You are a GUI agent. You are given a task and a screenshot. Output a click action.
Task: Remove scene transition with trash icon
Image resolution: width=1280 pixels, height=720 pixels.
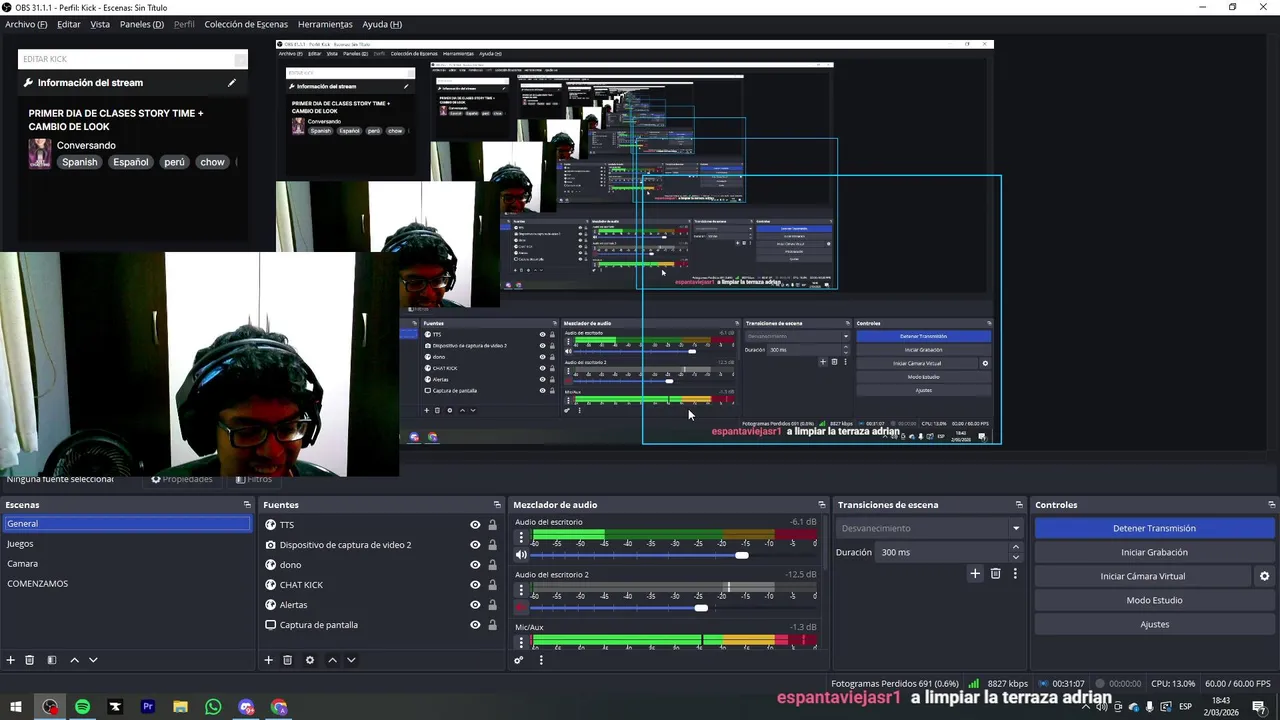pyautogui.click(x=995, y=574)
